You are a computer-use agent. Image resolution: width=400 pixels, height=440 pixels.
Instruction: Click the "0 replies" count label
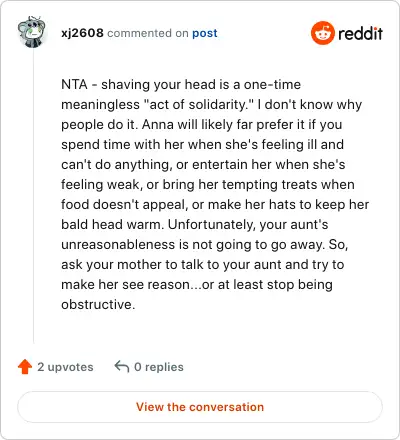pyautogui.click(x=159, y=367)
